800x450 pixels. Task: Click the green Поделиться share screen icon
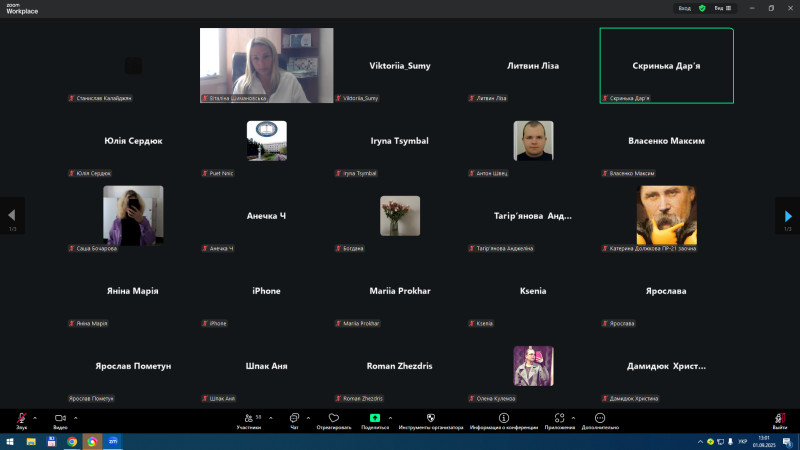tap(375, 418)
